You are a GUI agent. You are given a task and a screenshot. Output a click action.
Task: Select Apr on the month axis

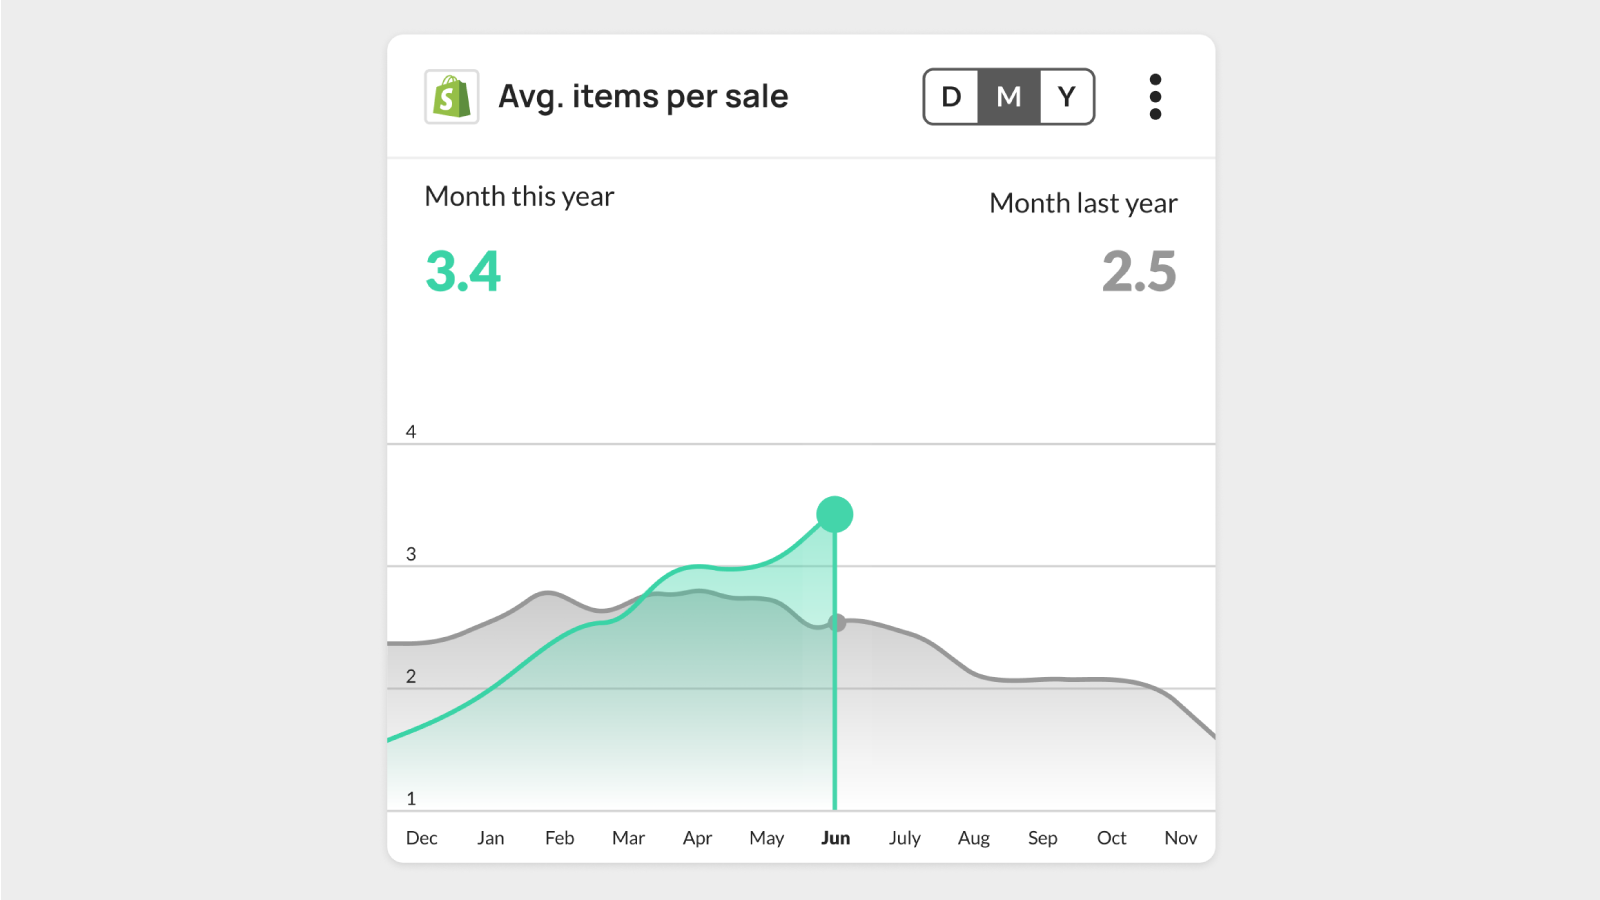(x=697, y=838)
